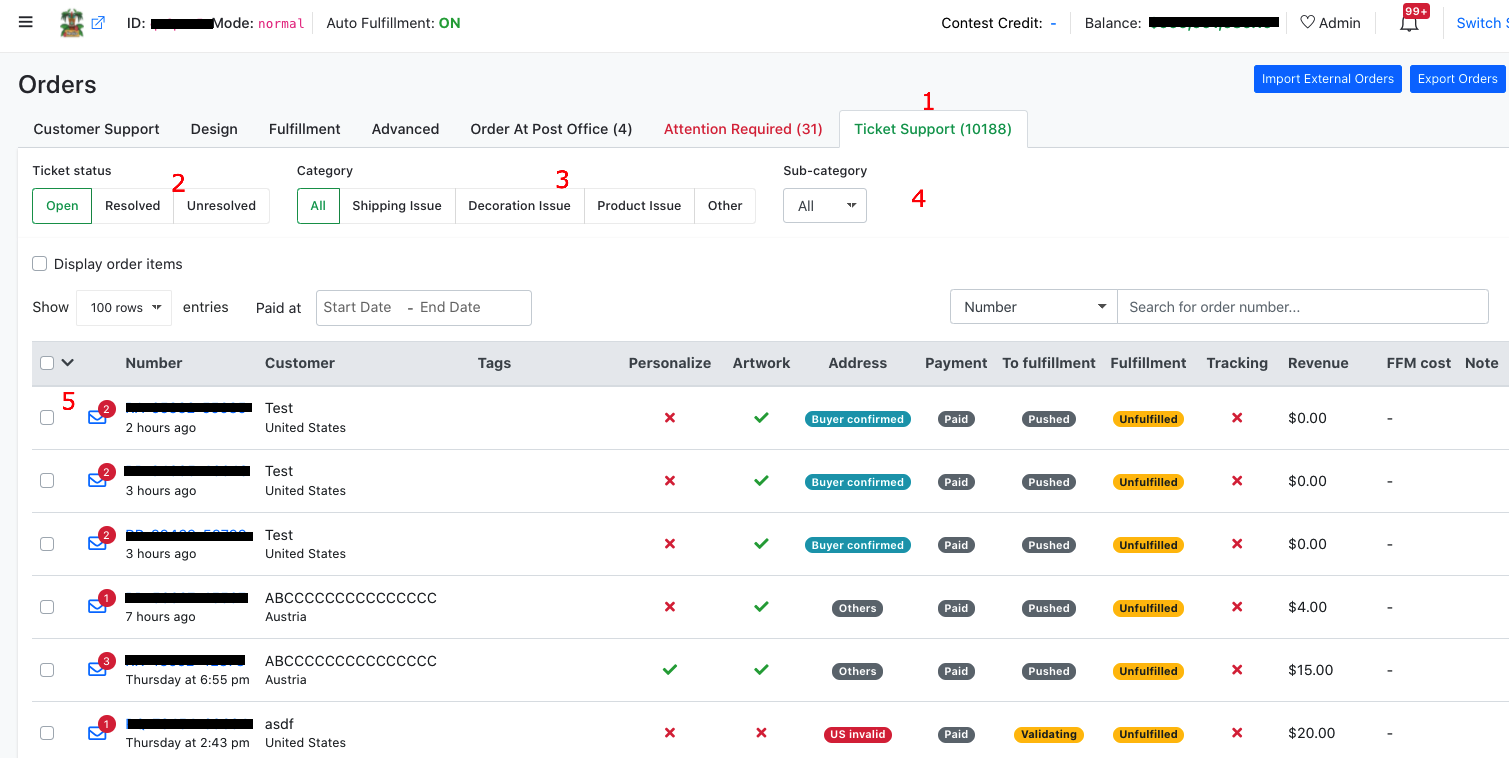Expand the Sub-category All dropdown
This screenshot has width=1509, height=758.
tap(825, 206)
